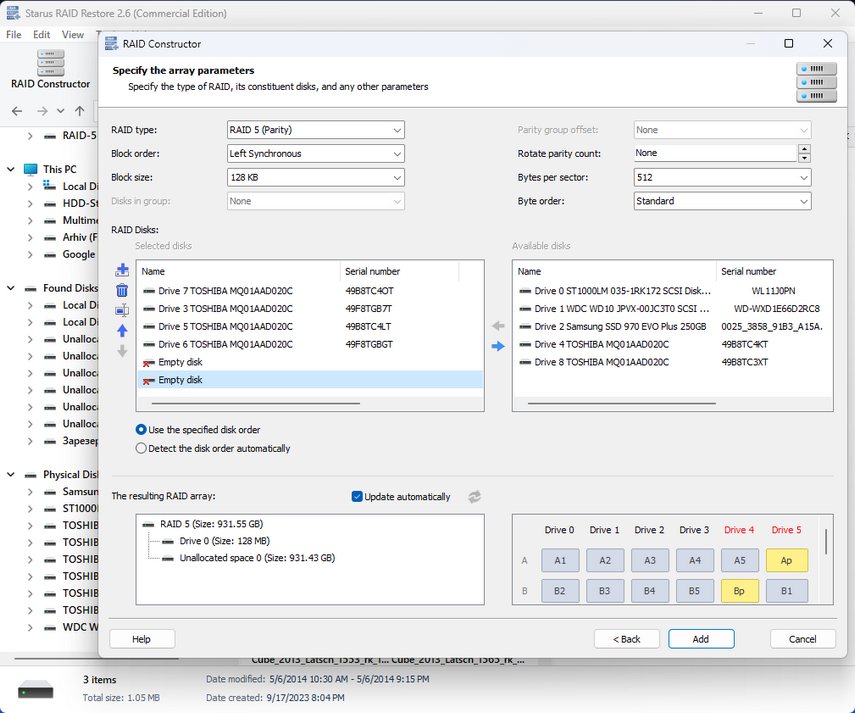The width and height of the screenshot is (855, 713).
Task: Click the up arrow in main window navigation
Action: pos(80,111)
